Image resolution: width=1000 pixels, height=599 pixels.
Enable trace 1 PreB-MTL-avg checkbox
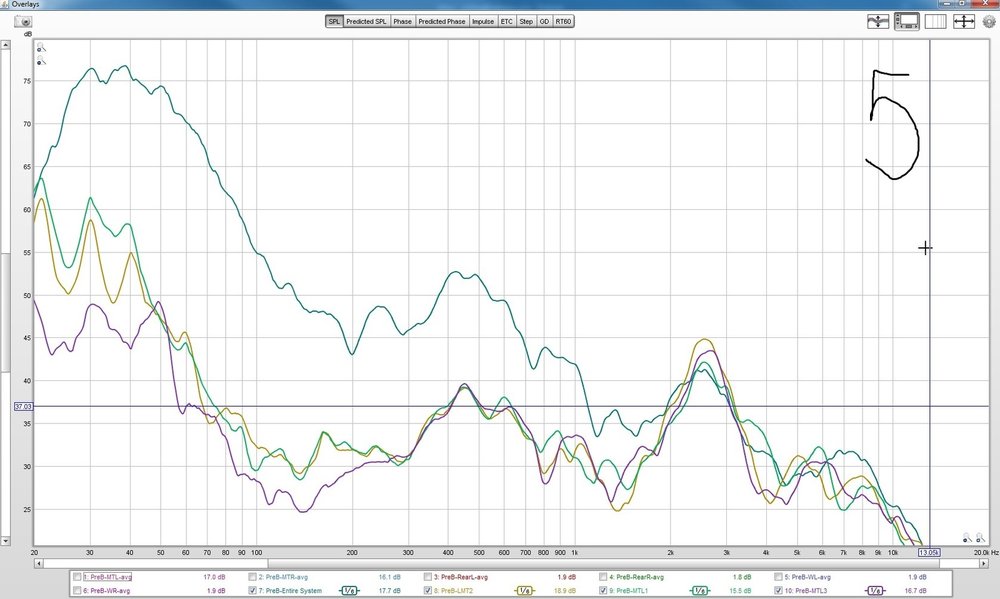pos(77,577)
